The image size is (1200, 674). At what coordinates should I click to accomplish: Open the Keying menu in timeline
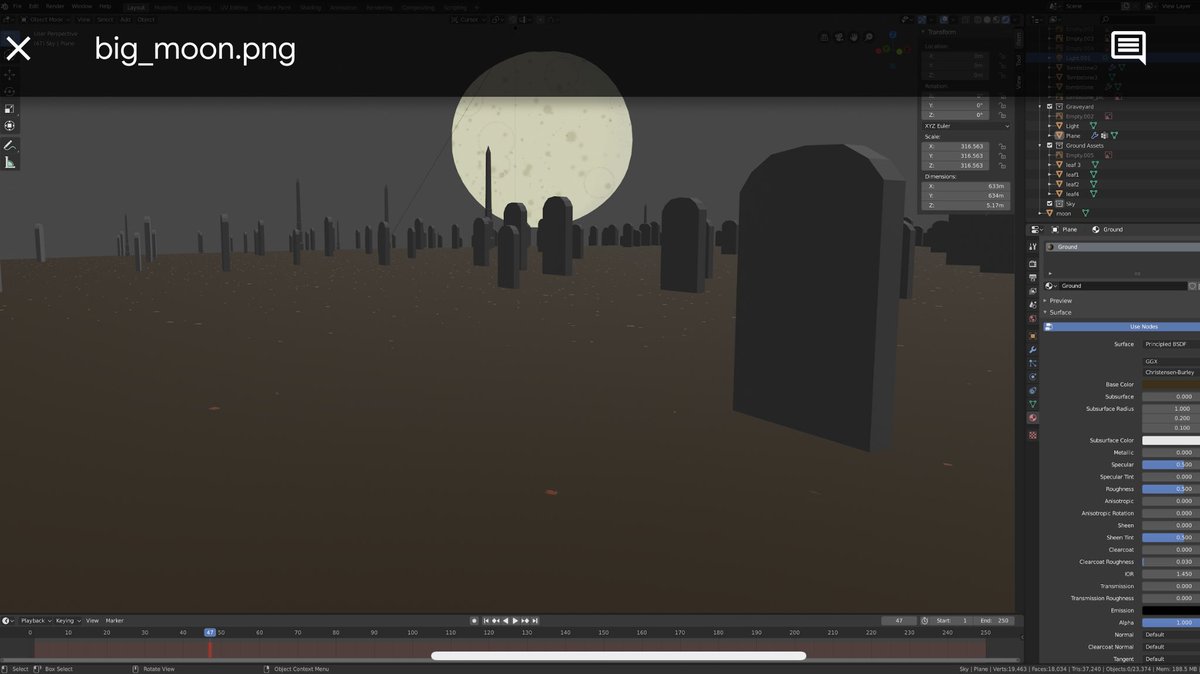click(x=66, y=621)
